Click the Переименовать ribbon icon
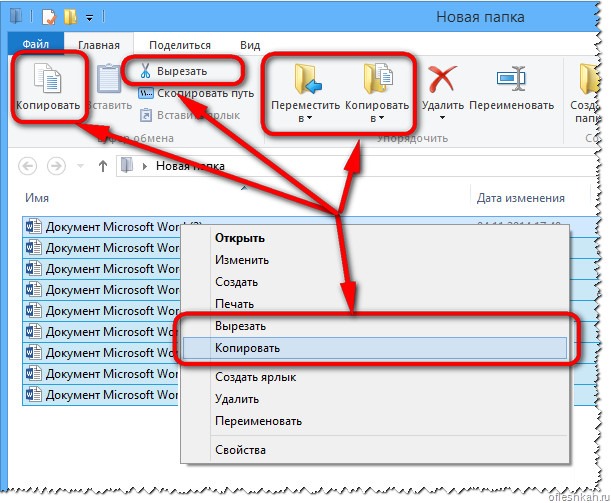Screen dimensions: 611x503 (511, 78)
